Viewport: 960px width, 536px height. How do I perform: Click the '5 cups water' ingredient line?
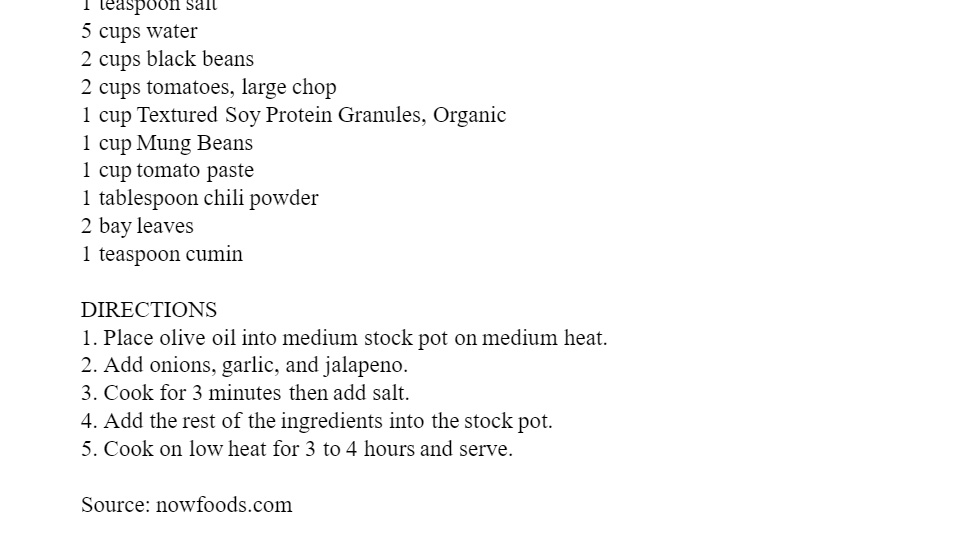[x=139, y=31]
